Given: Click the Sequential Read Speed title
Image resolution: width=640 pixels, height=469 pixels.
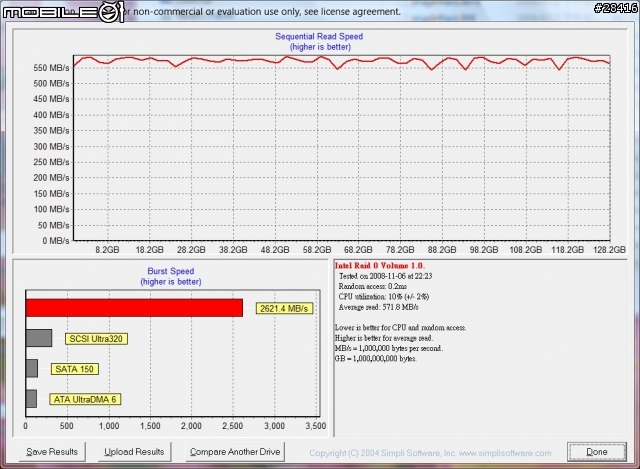Looking at the screenshot, I should (x=319, y=36).
